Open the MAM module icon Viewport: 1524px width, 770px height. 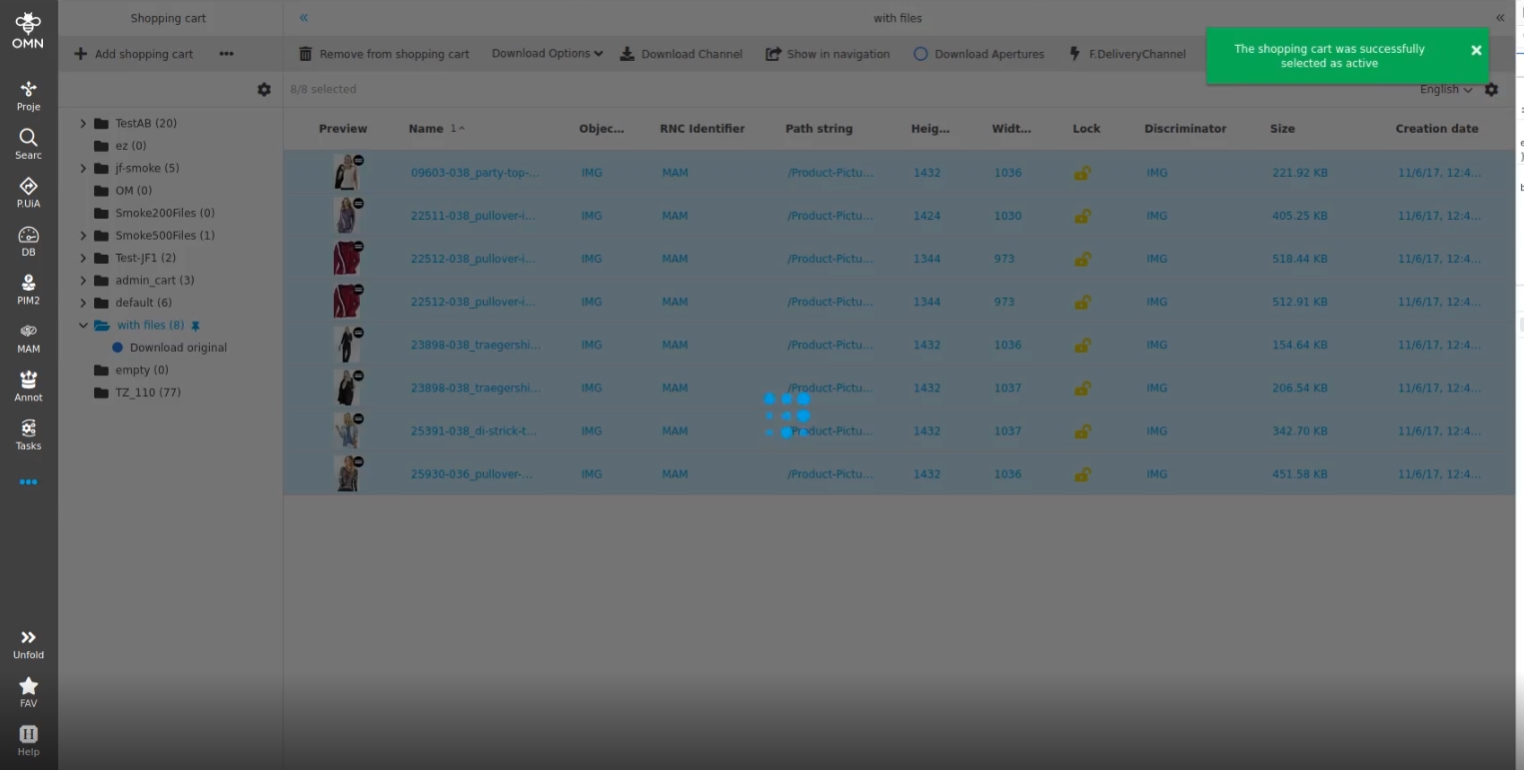28,338
